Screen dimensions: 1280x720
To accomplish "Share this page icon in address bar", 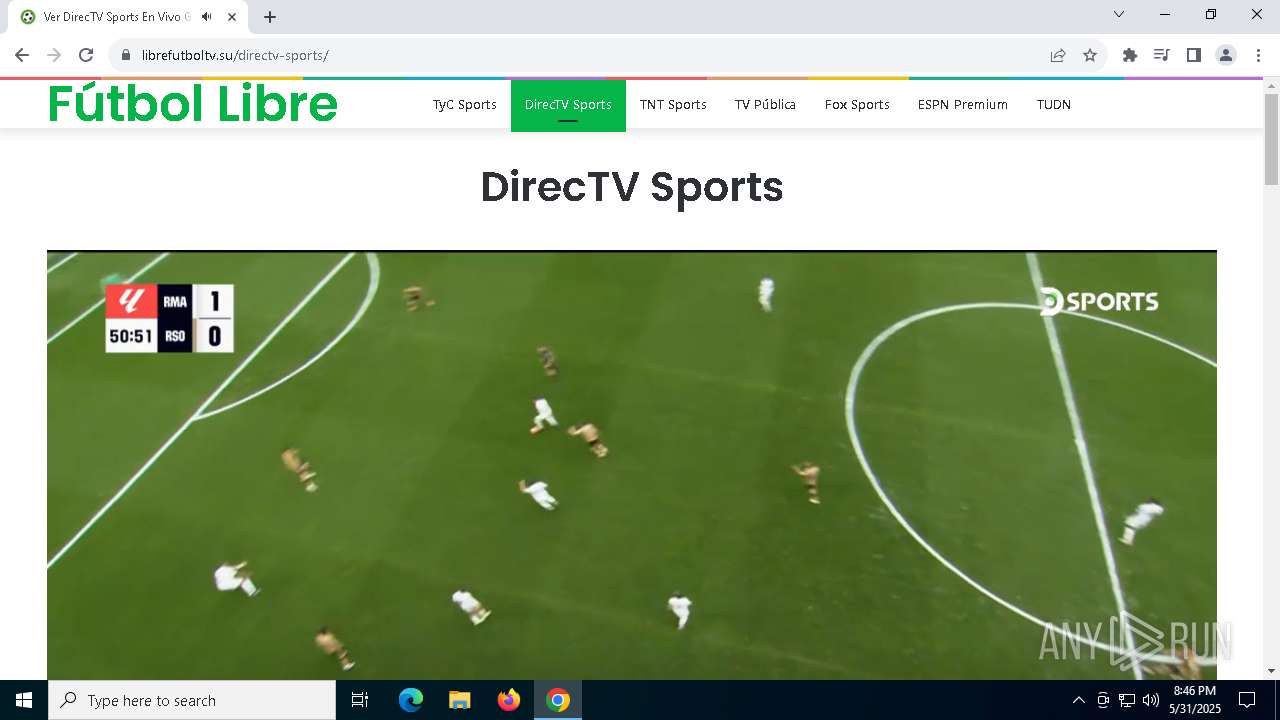I will 1058,55.
